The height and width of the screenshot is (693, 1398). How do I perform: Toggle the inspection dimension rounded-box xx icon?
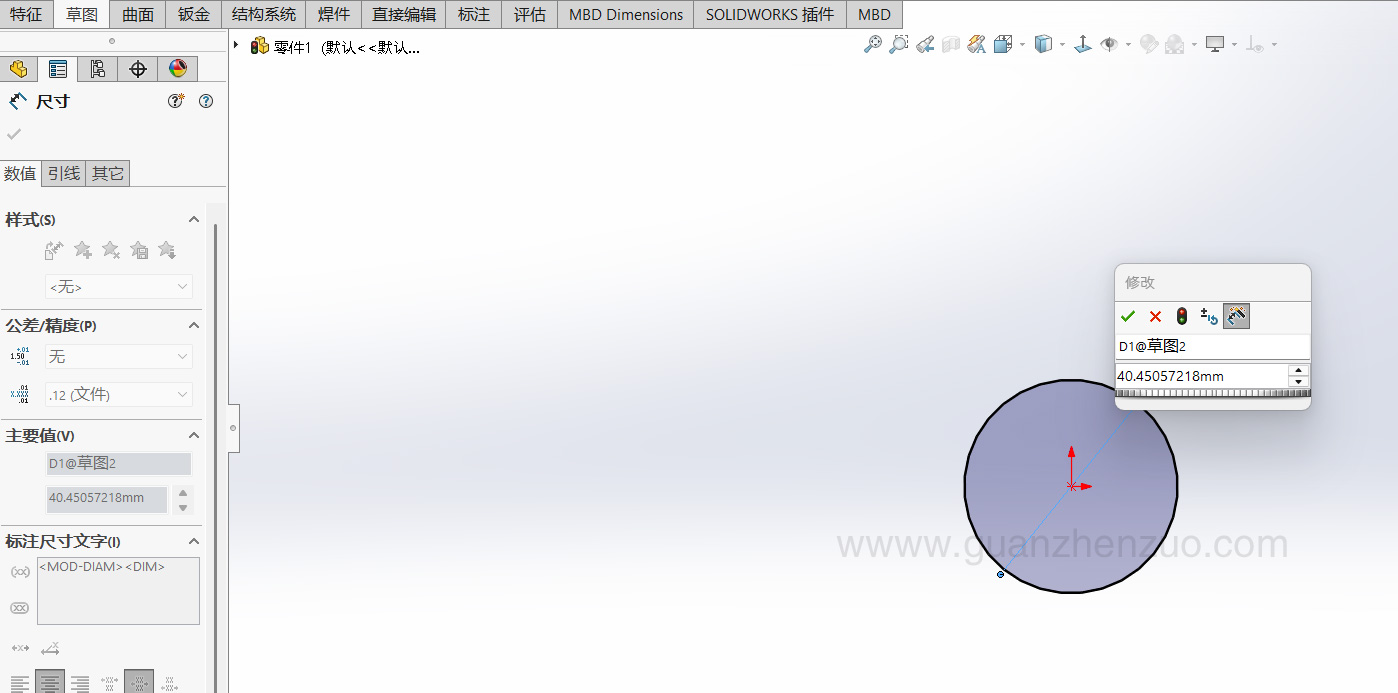(x=19, y=608)
